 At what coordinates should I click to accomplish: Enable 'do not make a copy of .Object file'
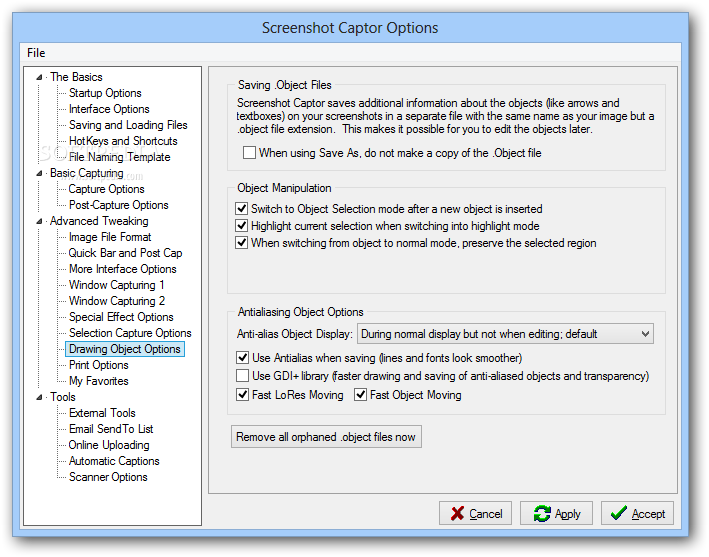tap(249, 152)
